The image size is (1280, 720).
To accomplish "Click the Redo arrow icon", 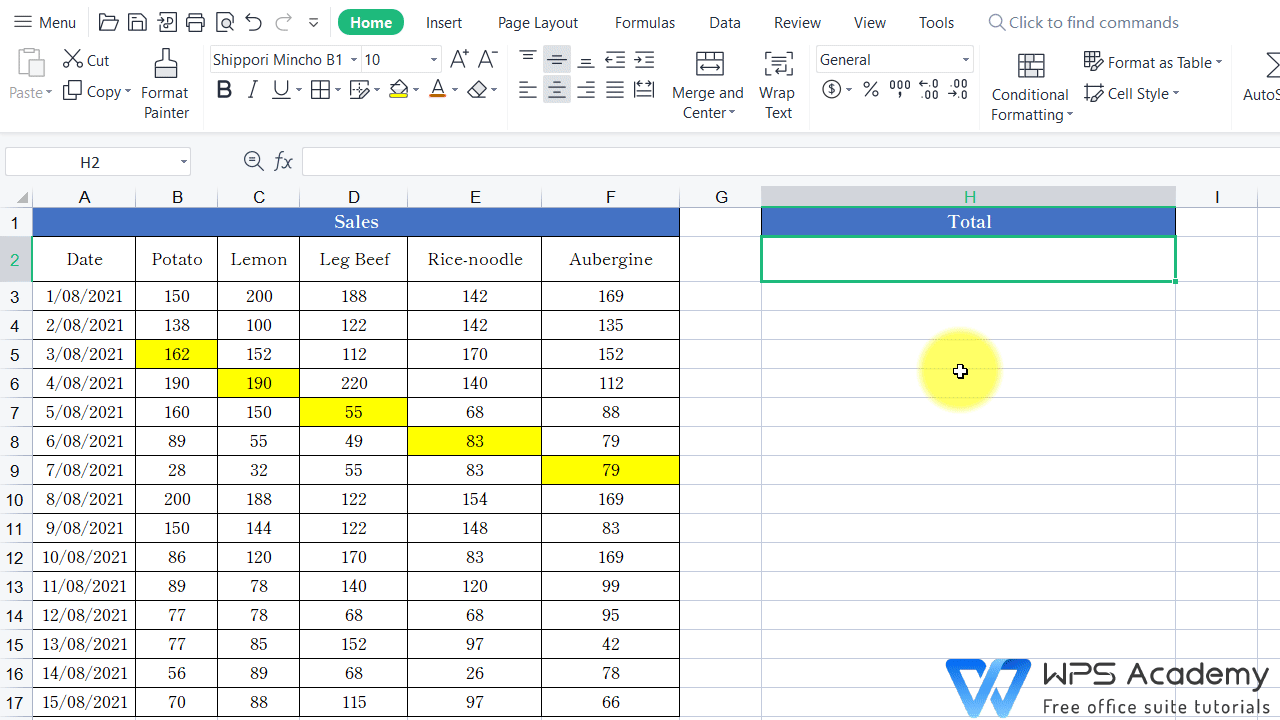I will click(x=284, y=22).
